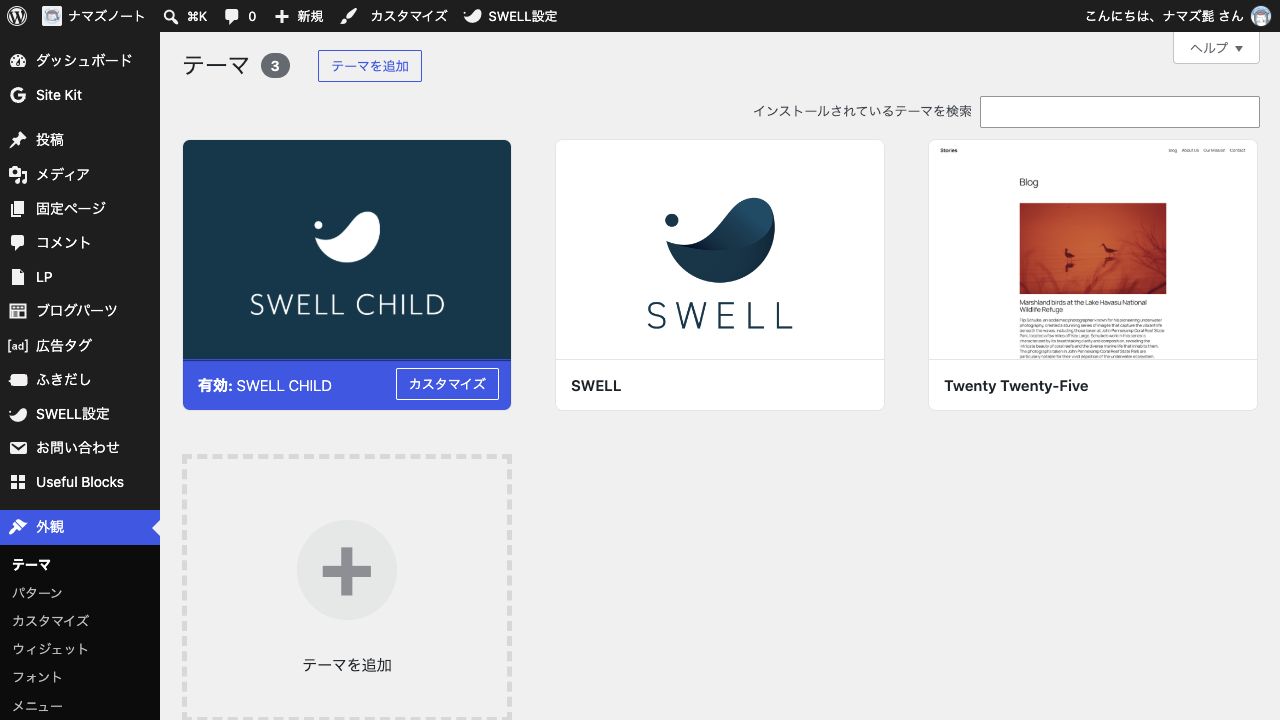
Task: Open the ブログパーツ label in the sidebar
Action: pyautogui.click(x=77, y=311)
